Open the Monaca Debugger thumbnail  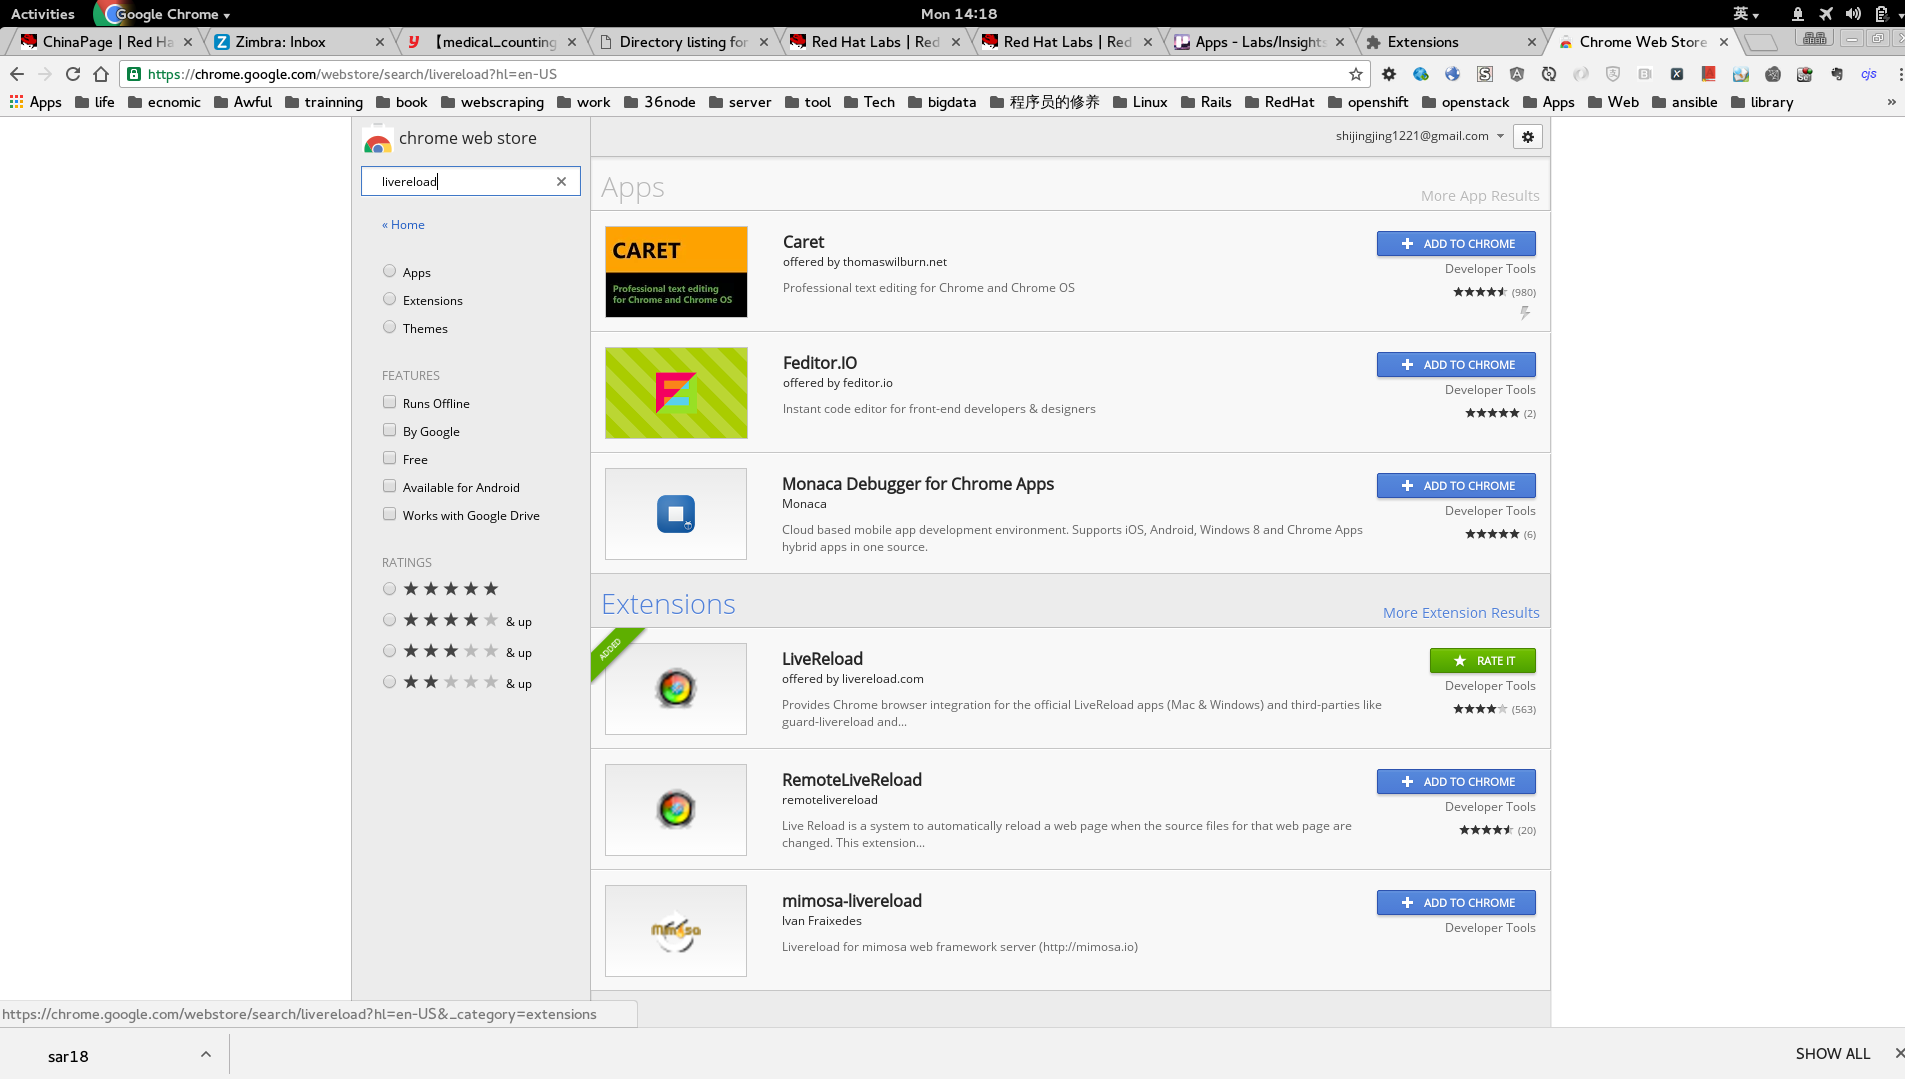(676, 514)
